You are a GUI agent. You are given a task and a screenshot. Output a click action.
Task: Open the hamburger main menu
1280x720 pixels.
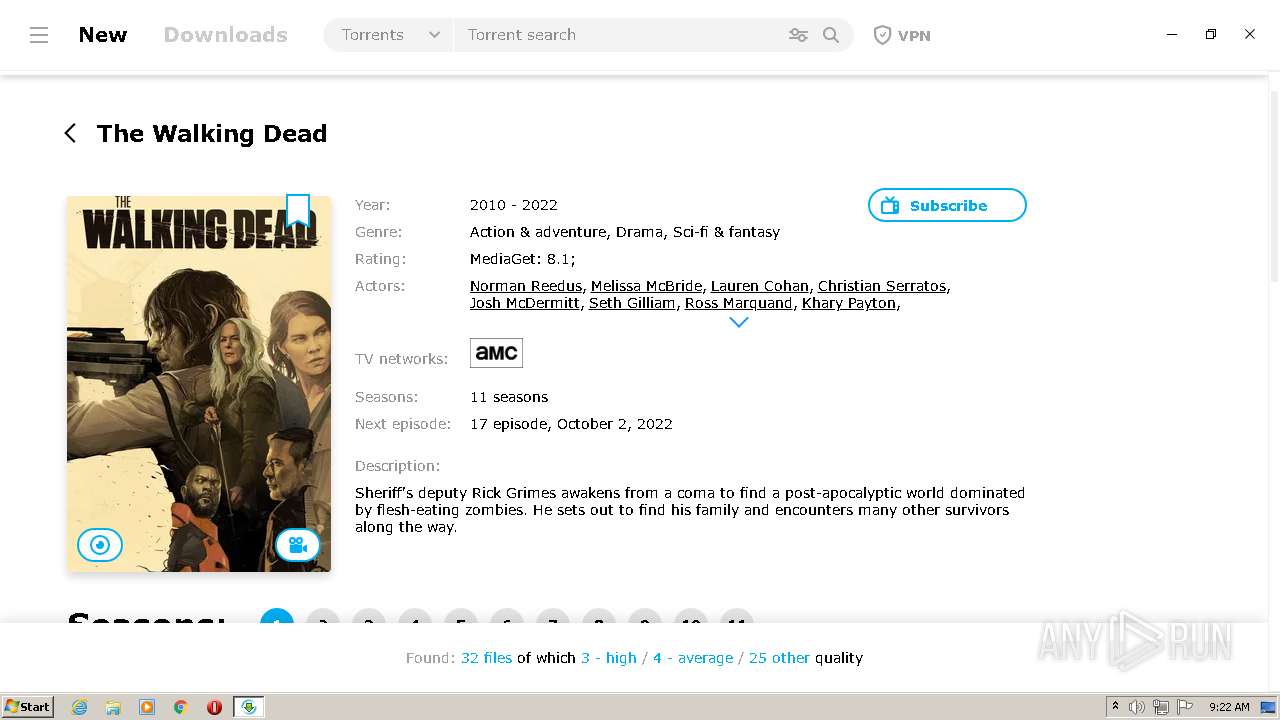coord(39,35)
